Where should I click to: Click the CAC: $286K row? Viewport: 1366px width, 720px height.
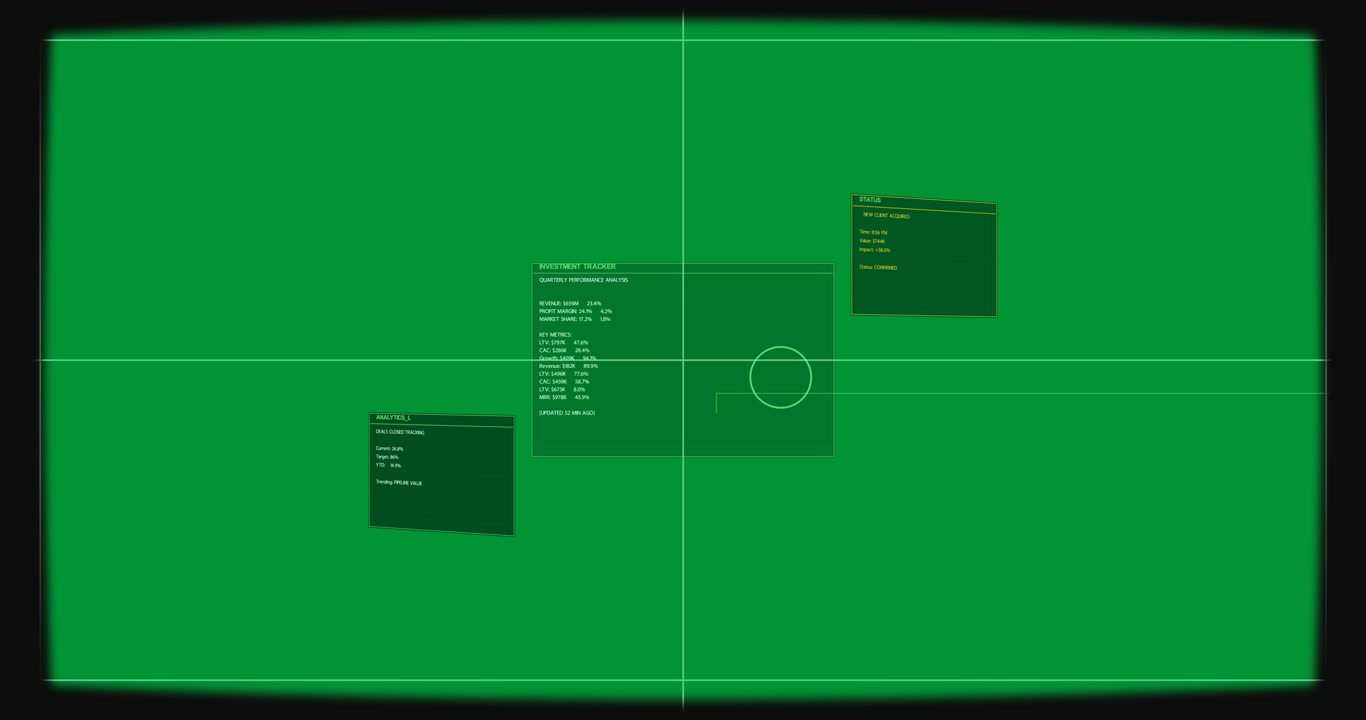coord(564,351)
